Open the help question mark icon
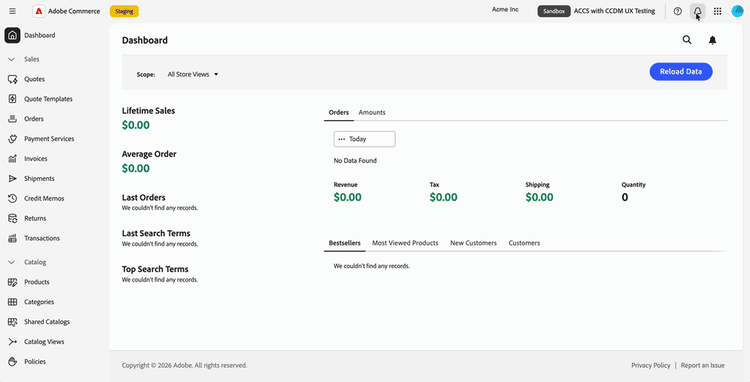 click(x=677, y=11)
